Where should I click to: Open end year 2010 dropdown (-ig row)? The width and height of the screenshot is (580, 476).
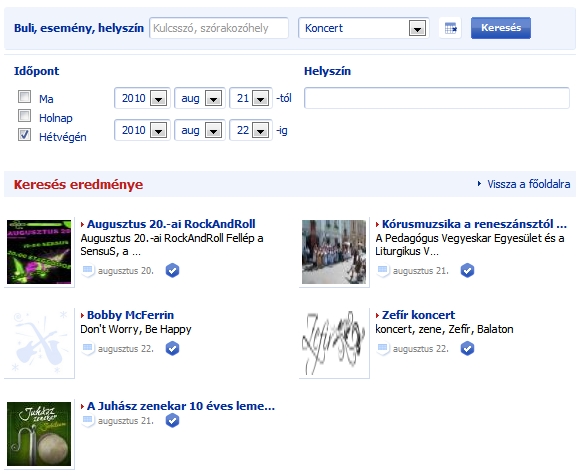click(x=142, y=130)
